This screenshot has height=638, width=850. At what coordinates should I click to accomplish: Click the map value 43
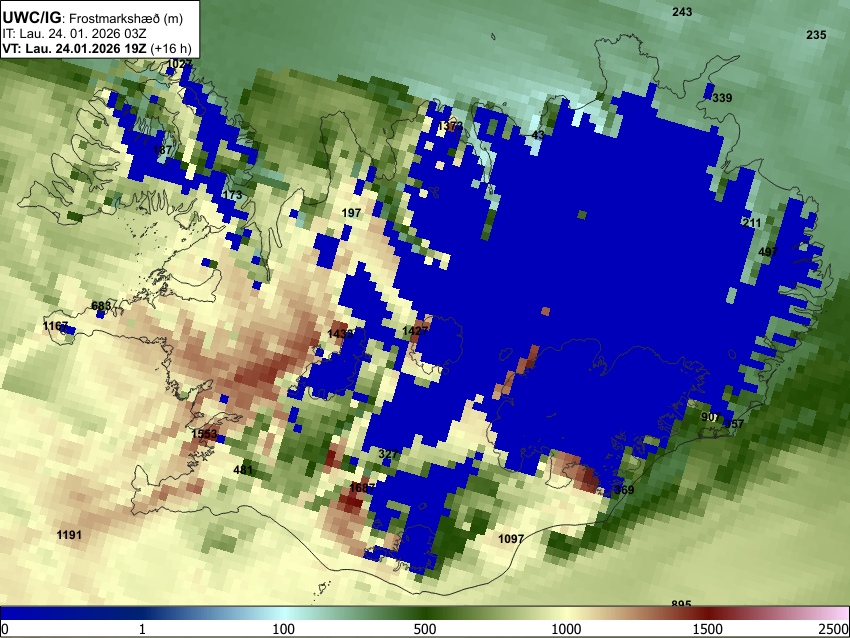pyautogui.click(x=538, y=134)
